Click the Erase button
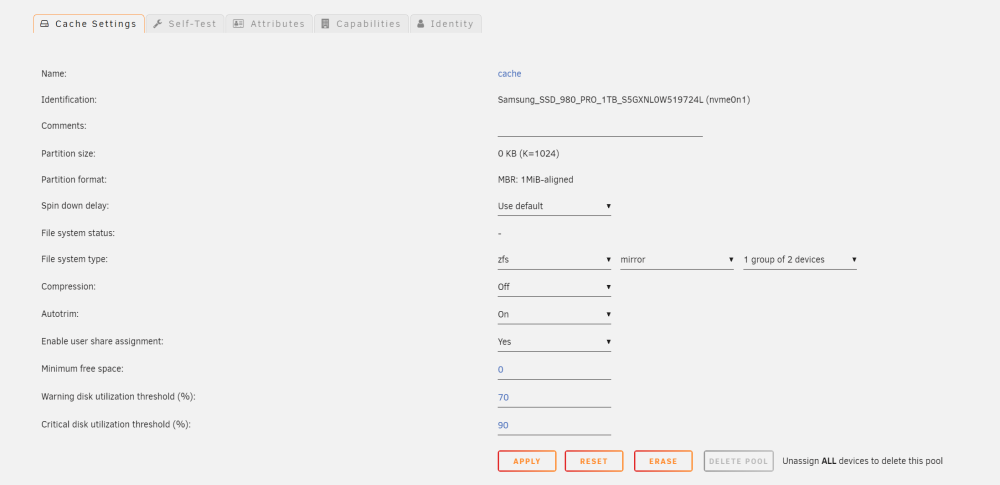The height and width of the screenshot is (485, 1000). click(663, 461)
